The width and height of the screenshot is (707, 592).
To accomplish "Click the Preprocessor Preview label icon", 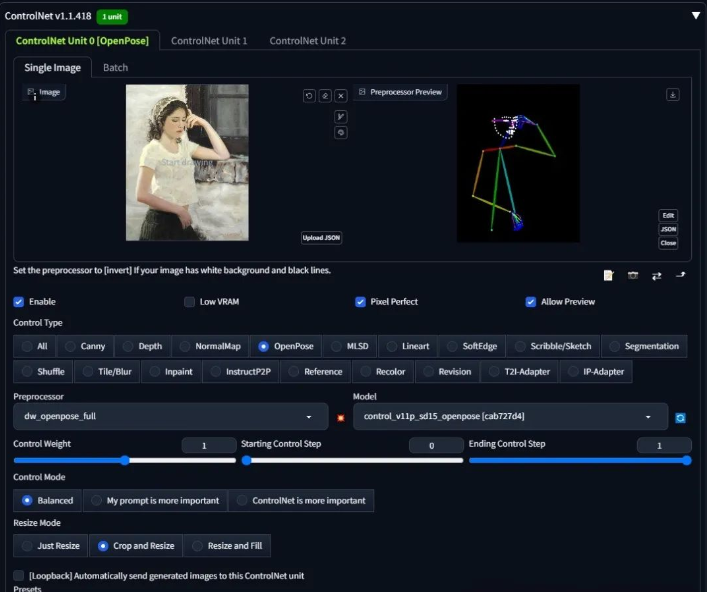I will [362, 92].
